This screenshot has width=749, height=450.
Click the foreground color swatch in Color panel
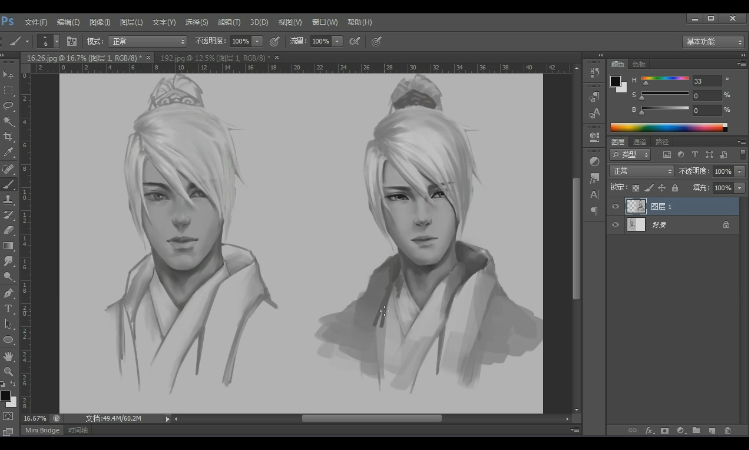click(616, 81)
